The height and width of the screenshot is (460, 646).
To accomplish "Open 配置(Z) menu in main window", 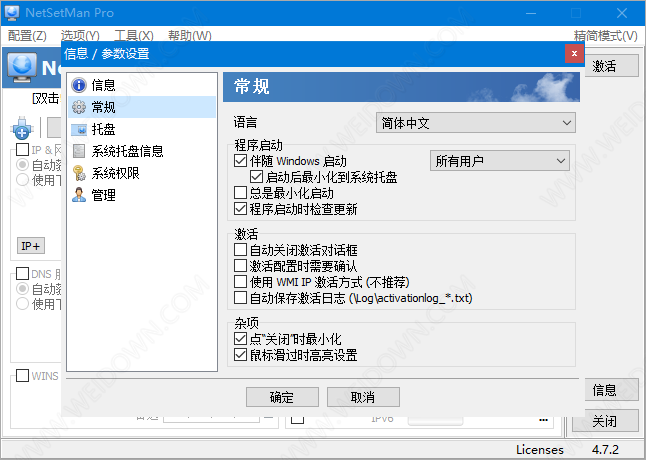I will pos(27,36).
